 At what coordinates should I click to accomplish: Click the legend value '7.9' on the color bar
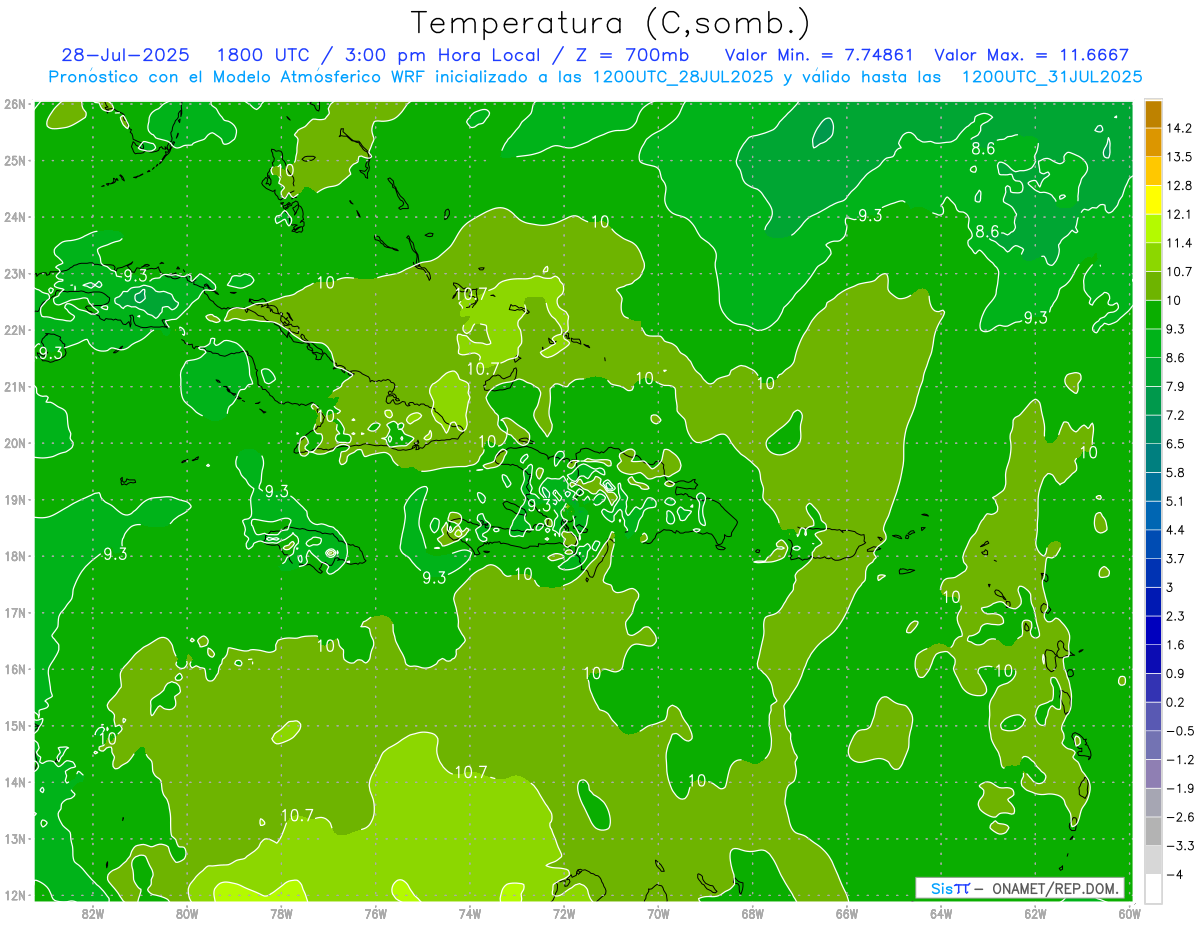[1176, 386]
